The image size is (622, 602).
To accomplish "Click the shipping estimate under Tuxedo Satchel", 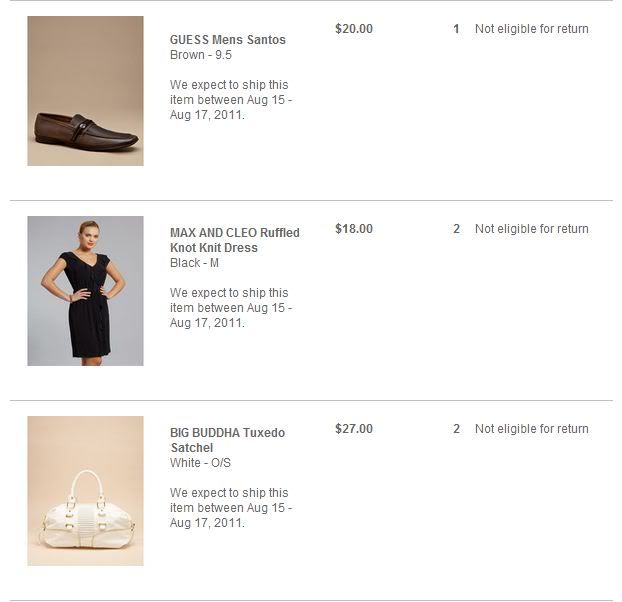I will coord(230,508).
